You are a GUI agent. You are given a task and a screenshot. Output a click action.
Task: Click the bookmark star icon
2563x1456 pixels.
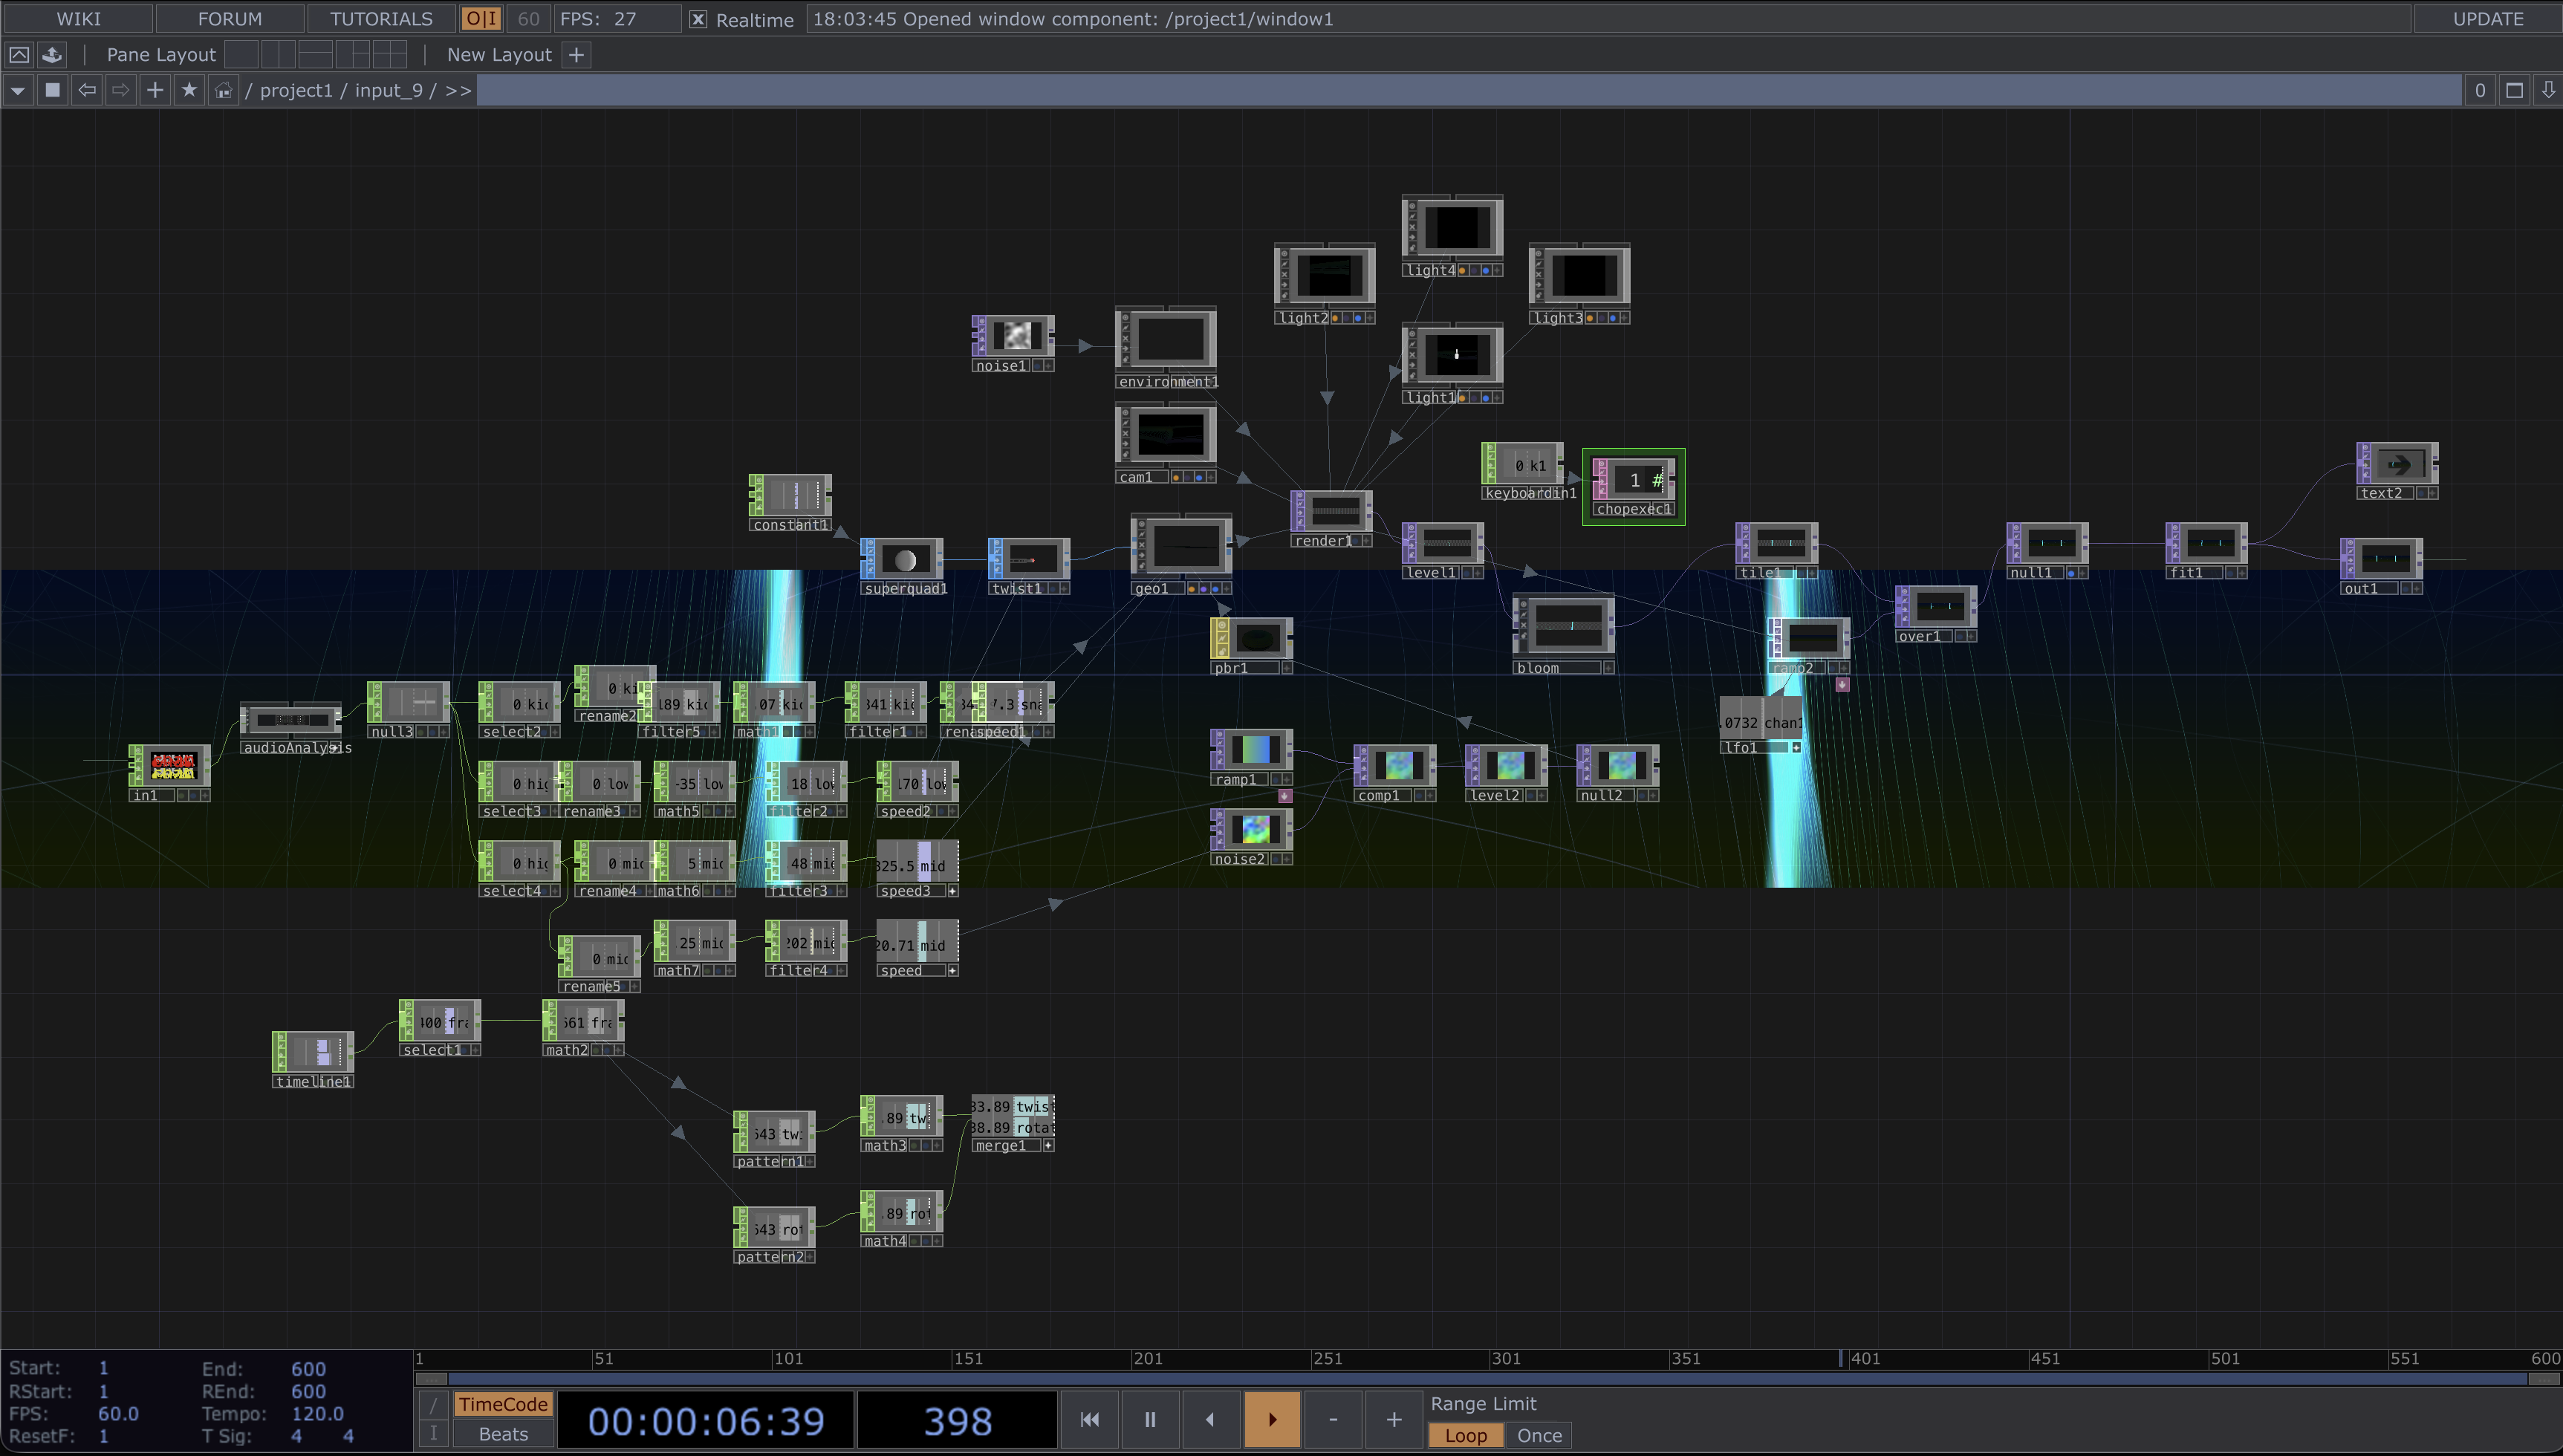pos(189,90)
